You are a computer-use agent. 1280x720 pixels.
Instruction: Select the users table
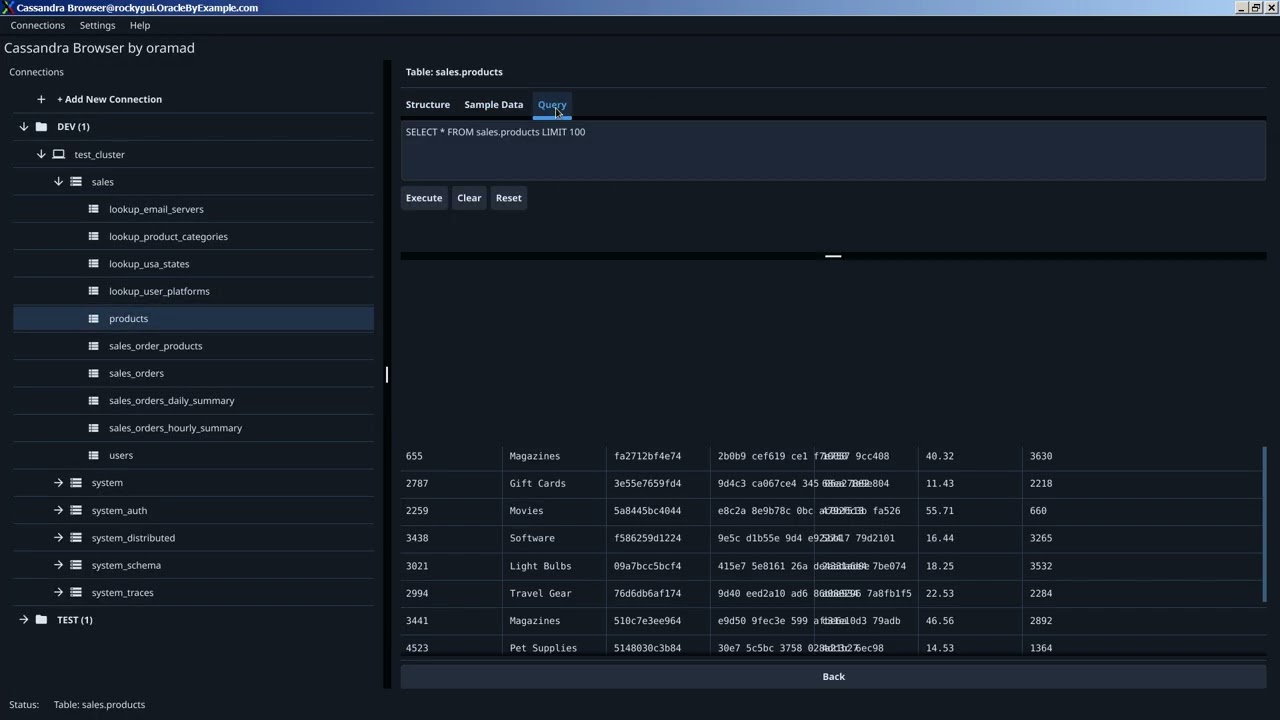coord(121,455)
